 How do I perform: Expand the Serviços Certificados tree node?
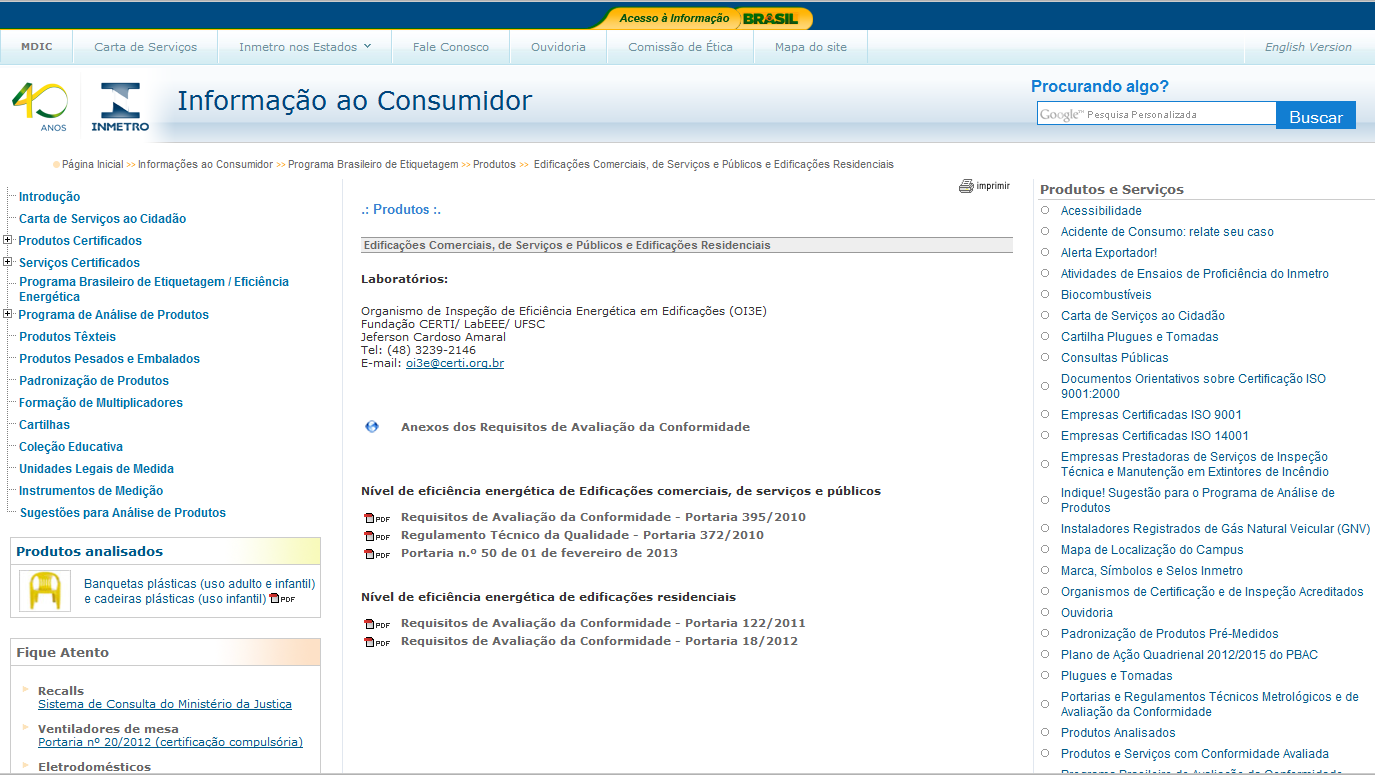pyautogui.click(x=8, y=262)
